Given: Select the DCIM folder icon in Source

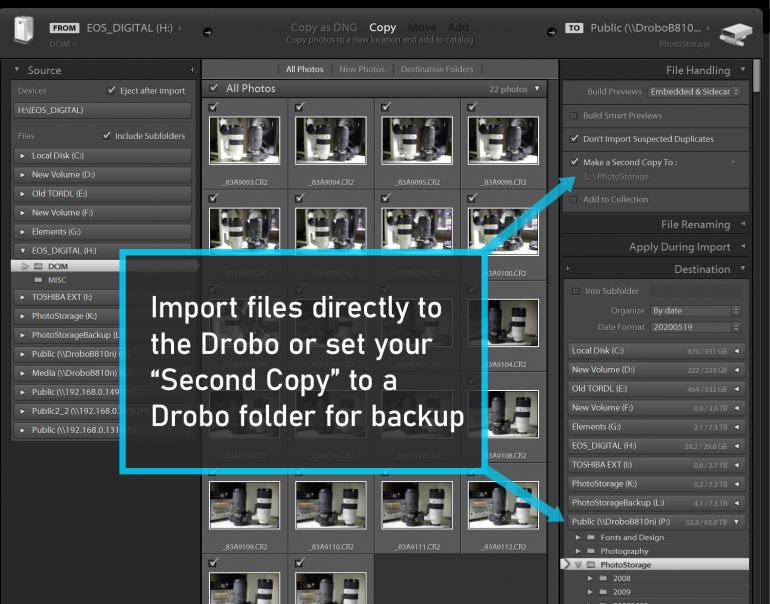Looking at the screenshot, I should pyautogui.click(x=38, y=266).
